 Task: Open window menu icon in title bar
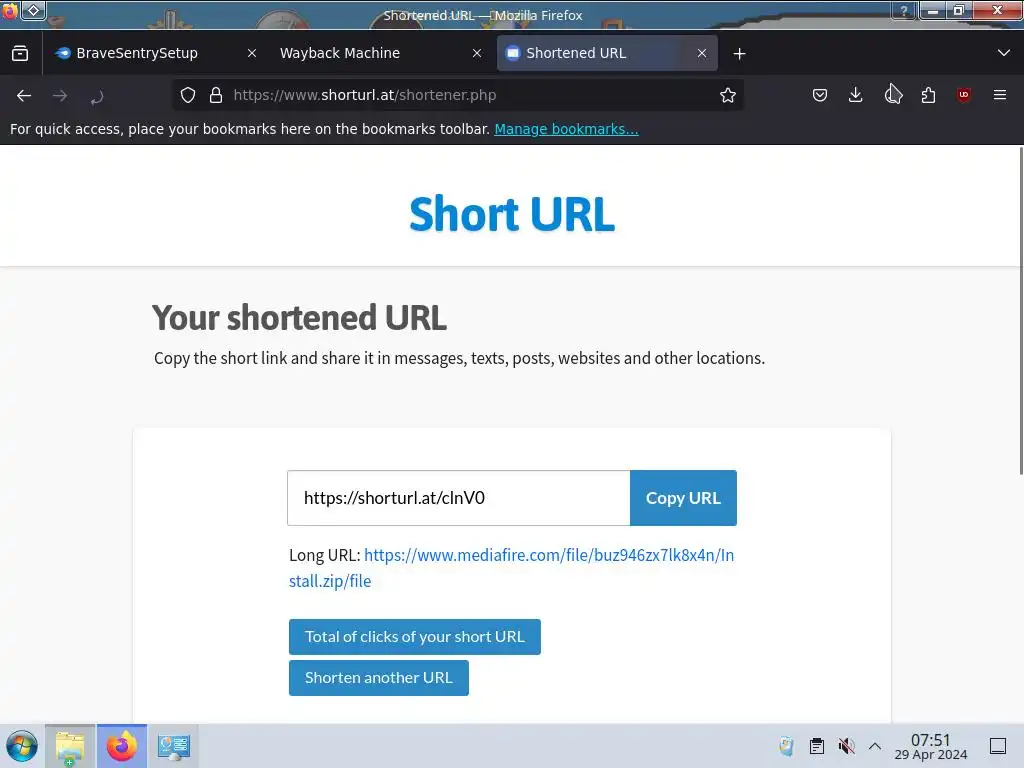[x=34, y=10]
